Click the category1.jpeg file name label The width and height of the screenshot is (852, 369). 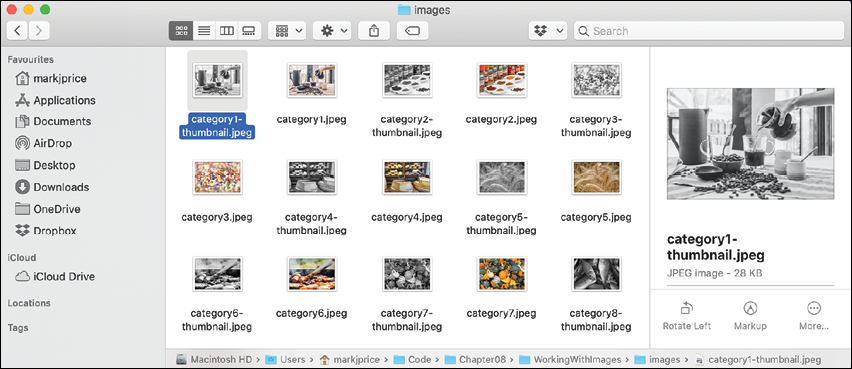coord(311,120)
